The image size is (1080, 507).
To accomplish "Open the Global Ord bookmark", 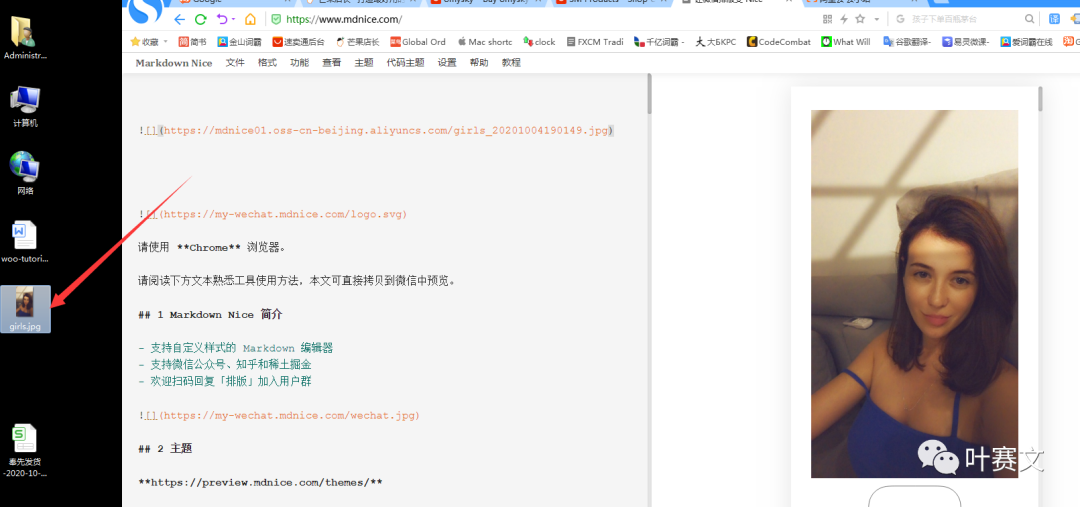I will [x=418, y=42].
